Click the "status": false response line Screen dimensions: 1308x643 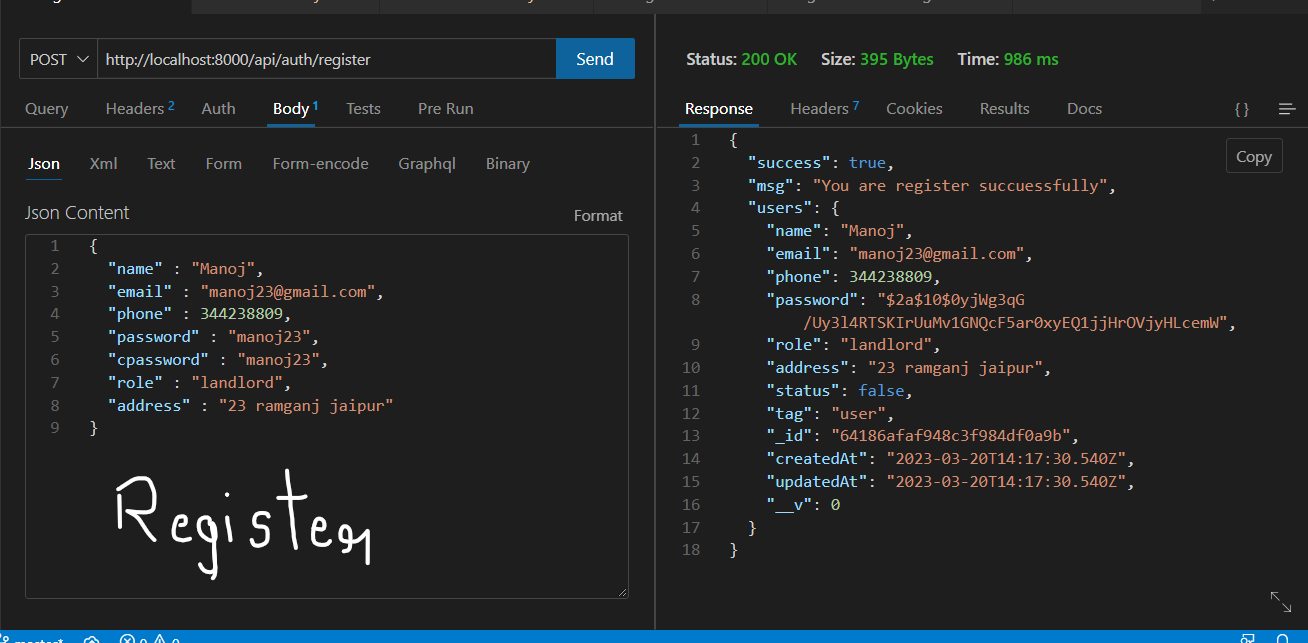pos(839,391)
